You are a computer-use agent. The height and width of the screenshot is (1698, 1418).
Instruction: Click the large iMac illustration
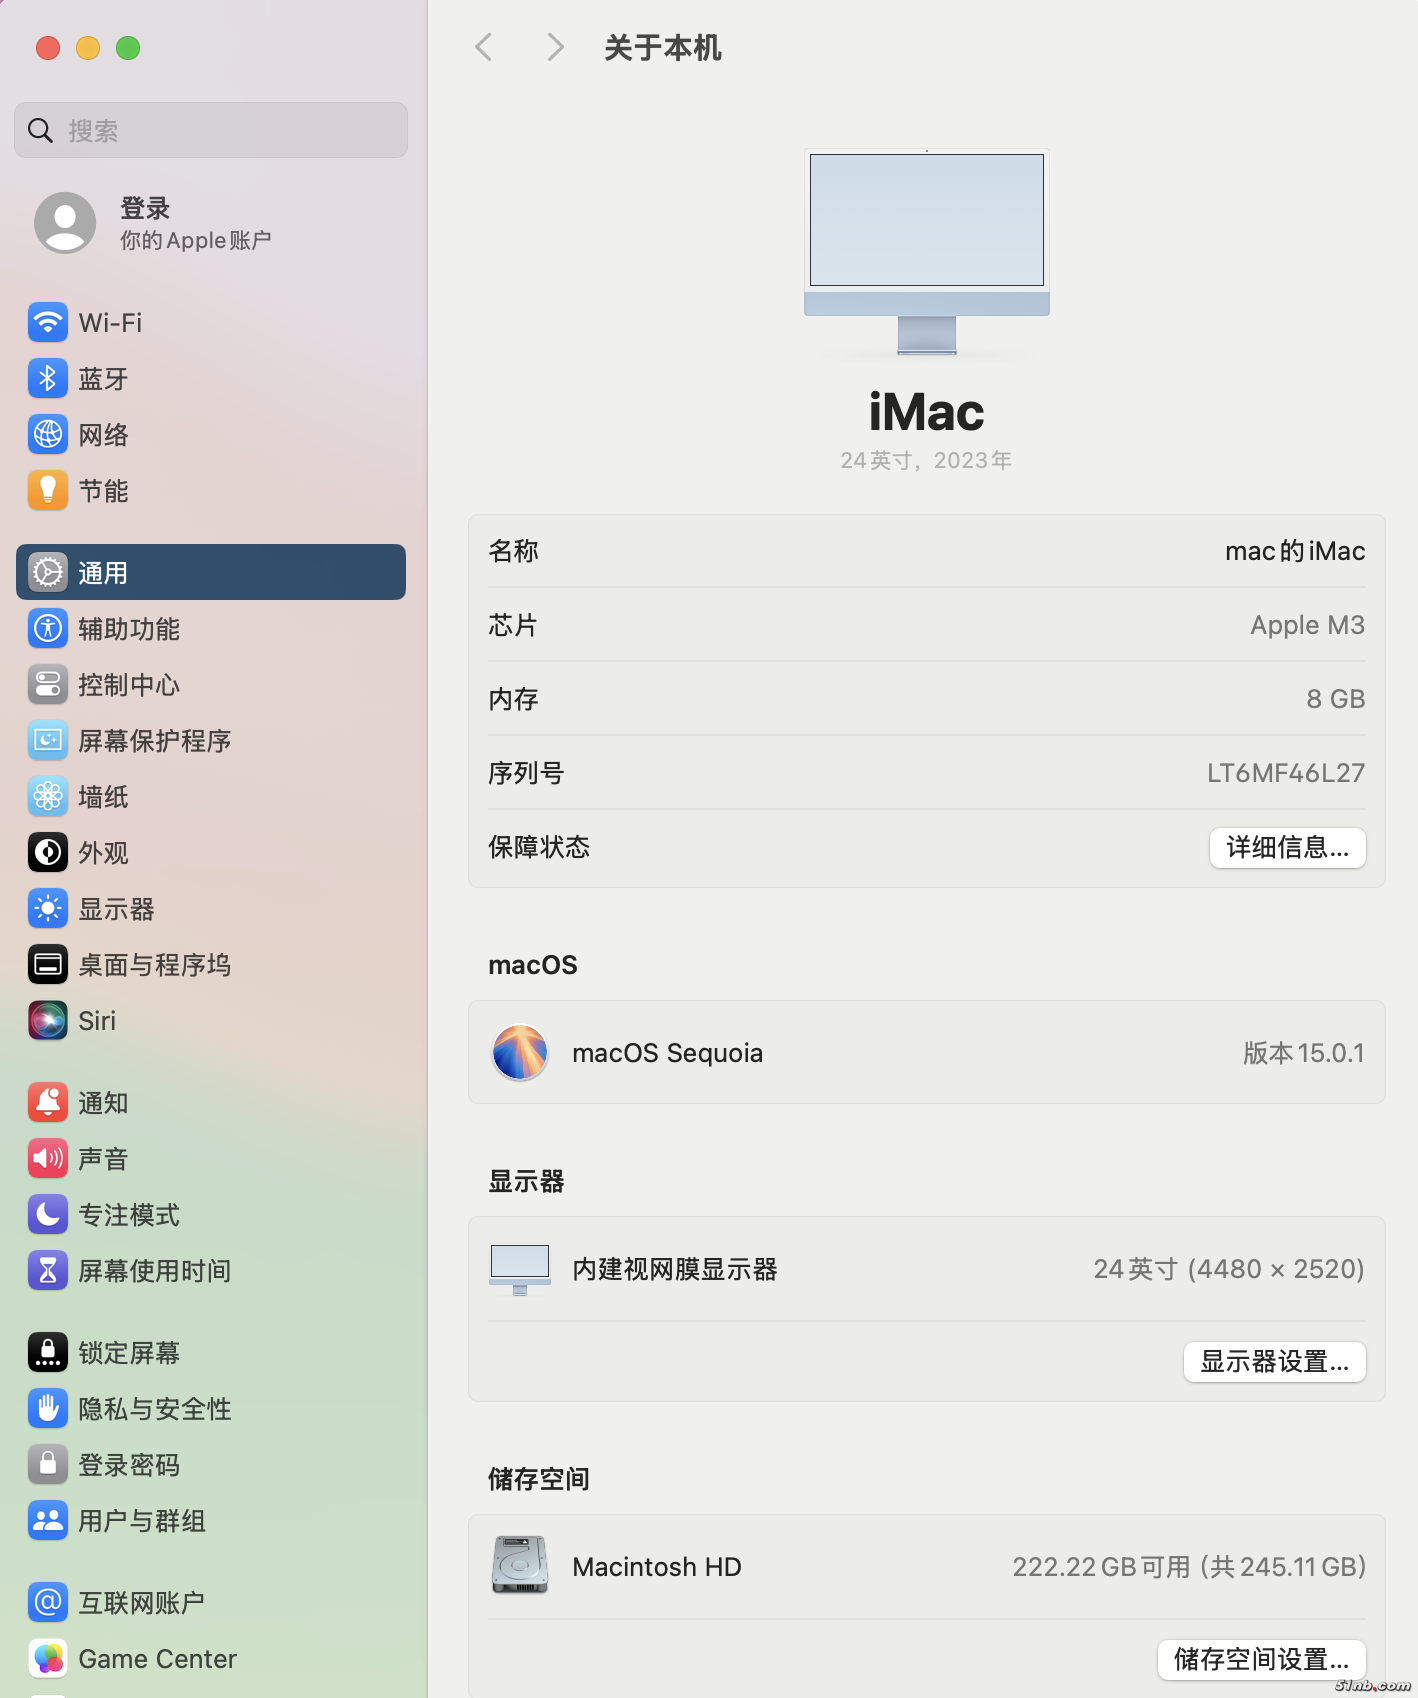click(927, 253)
